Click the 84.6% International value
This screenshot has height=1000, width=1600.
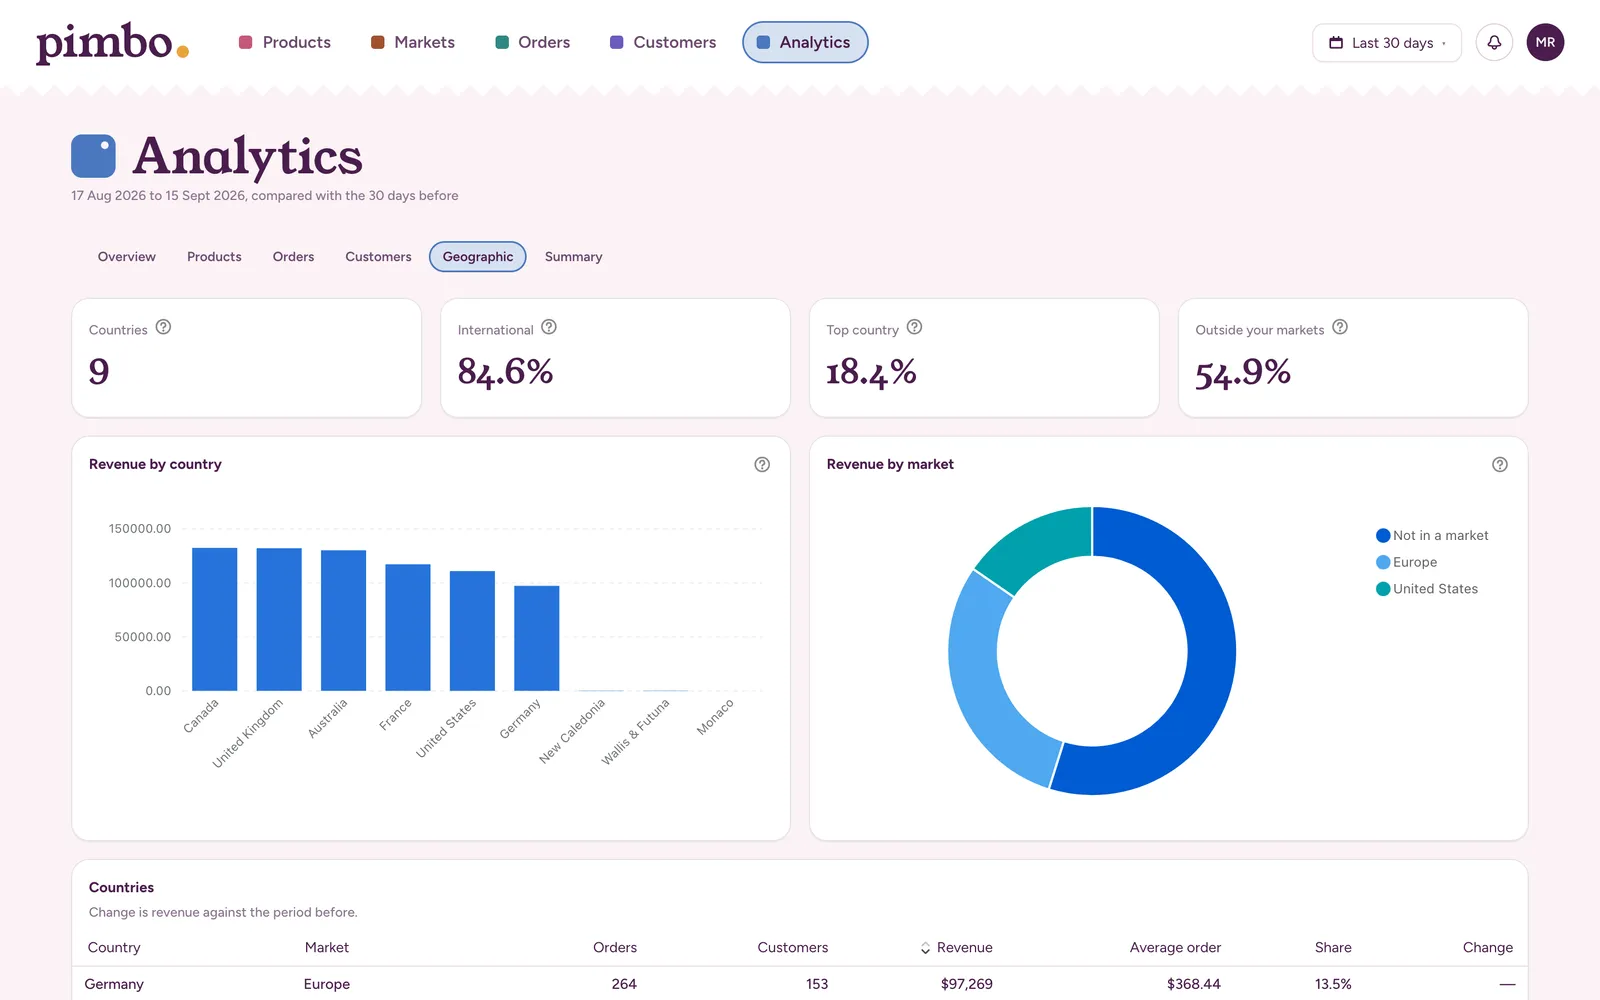505,372
